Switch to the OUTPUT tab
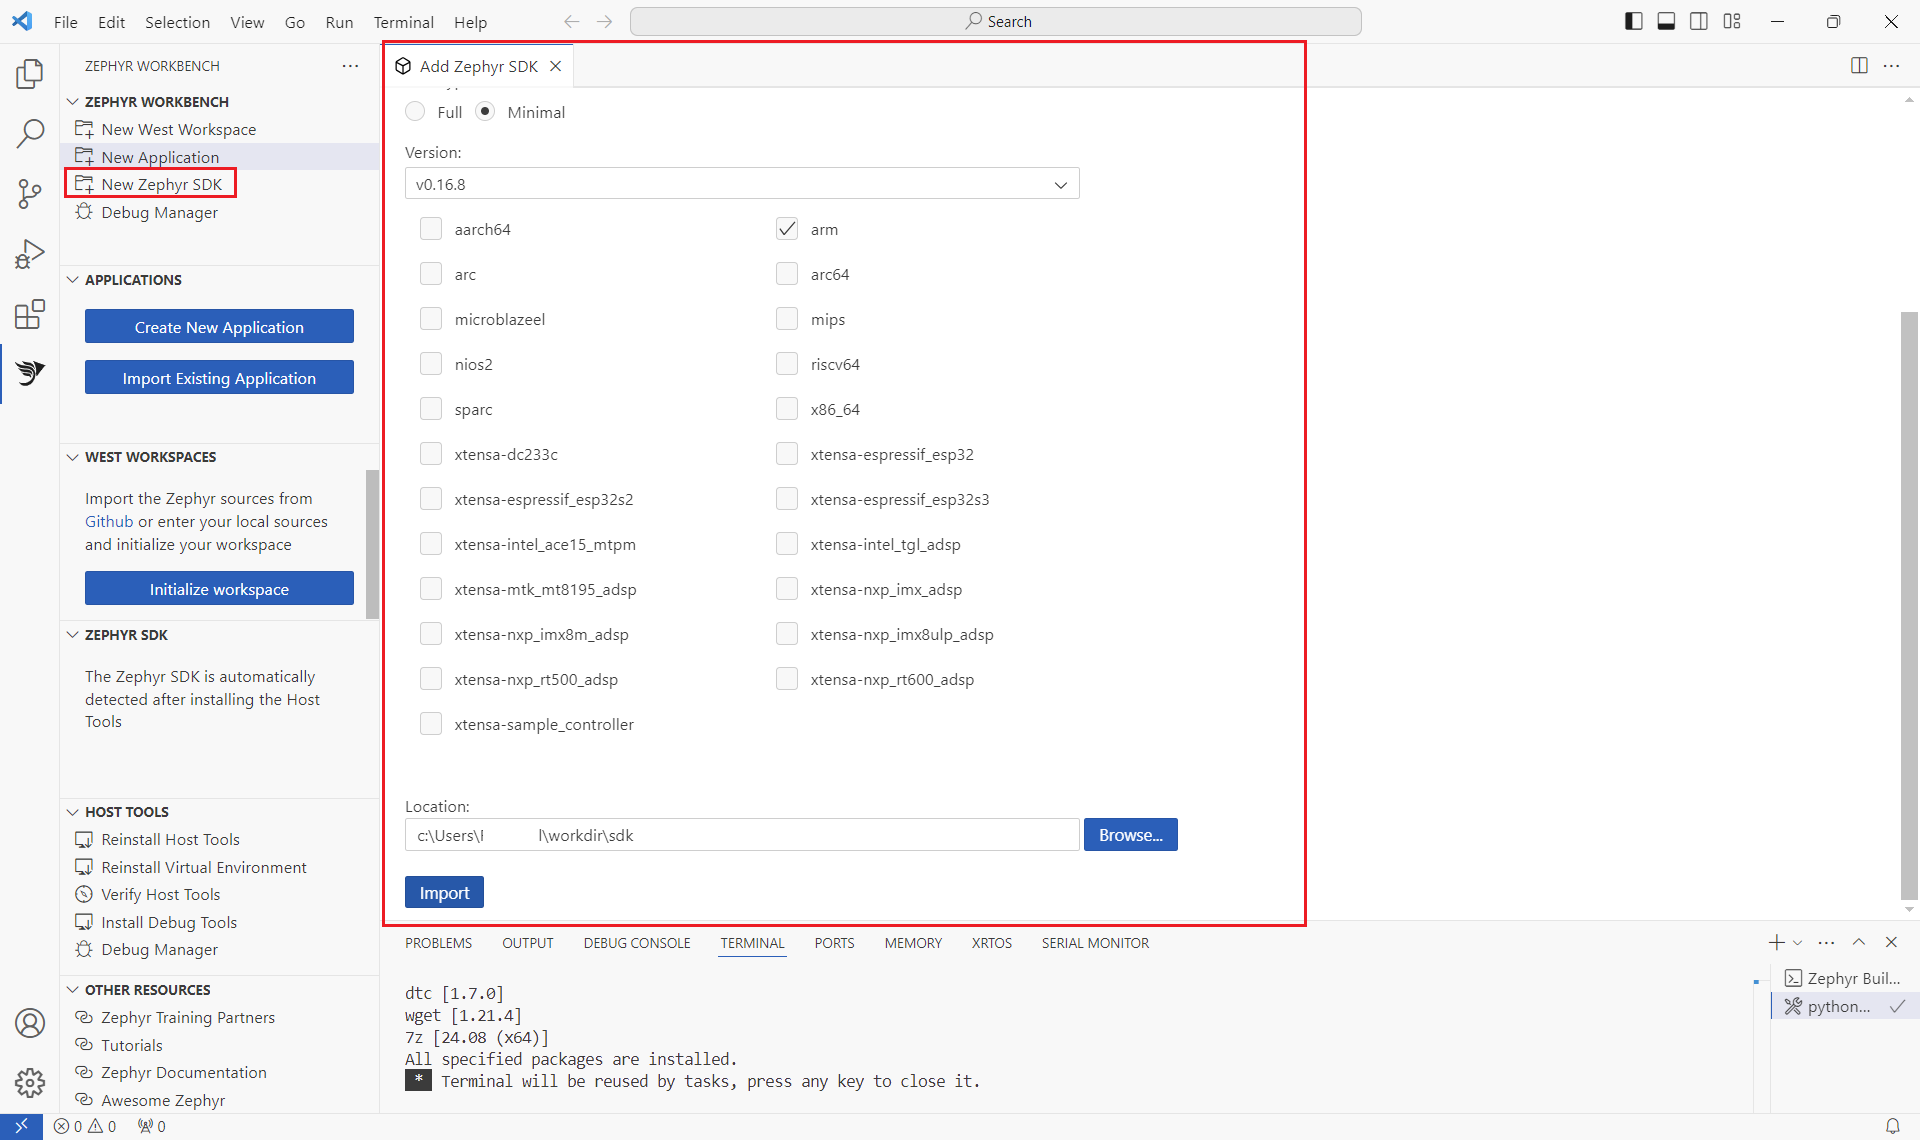Image resolution: width=1920 pixels, height=1140 pixels. pyautogui.click(x=526, y=943)
